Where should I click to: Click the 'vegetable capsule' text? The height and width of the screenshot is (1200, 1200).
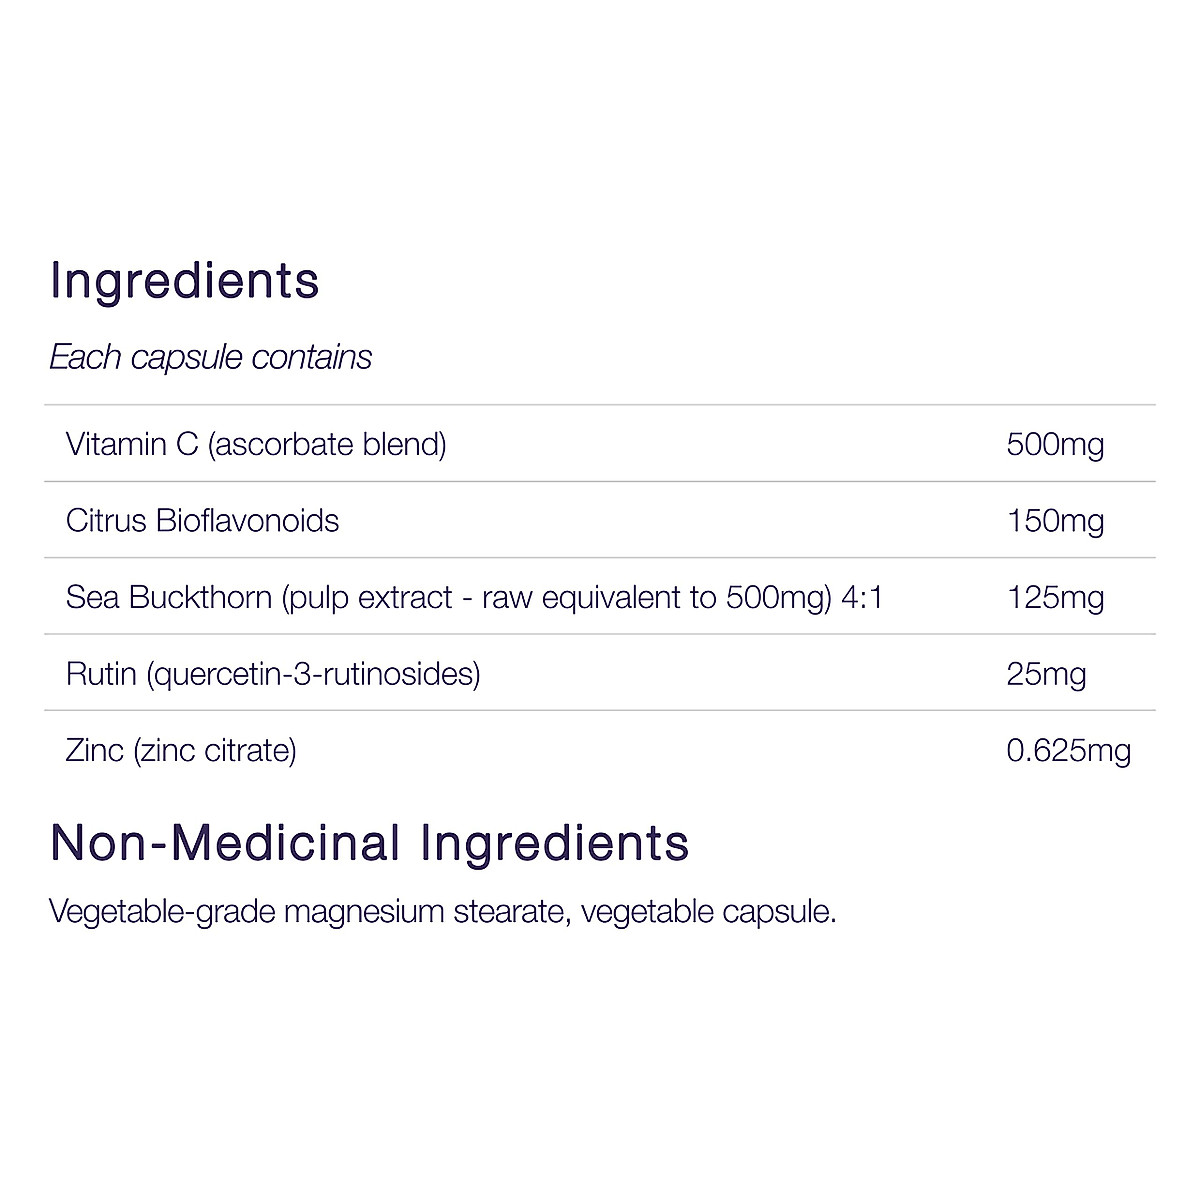tap(706, 912)
